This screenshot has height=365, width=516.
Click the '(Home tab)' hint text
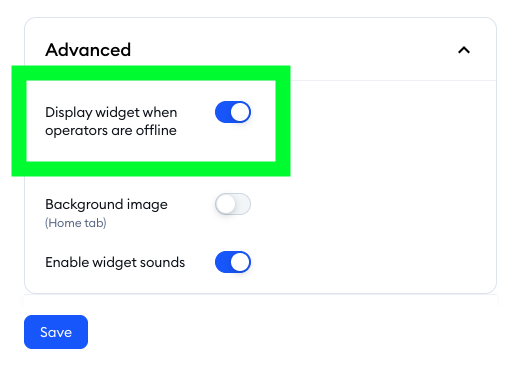(76, 223)
